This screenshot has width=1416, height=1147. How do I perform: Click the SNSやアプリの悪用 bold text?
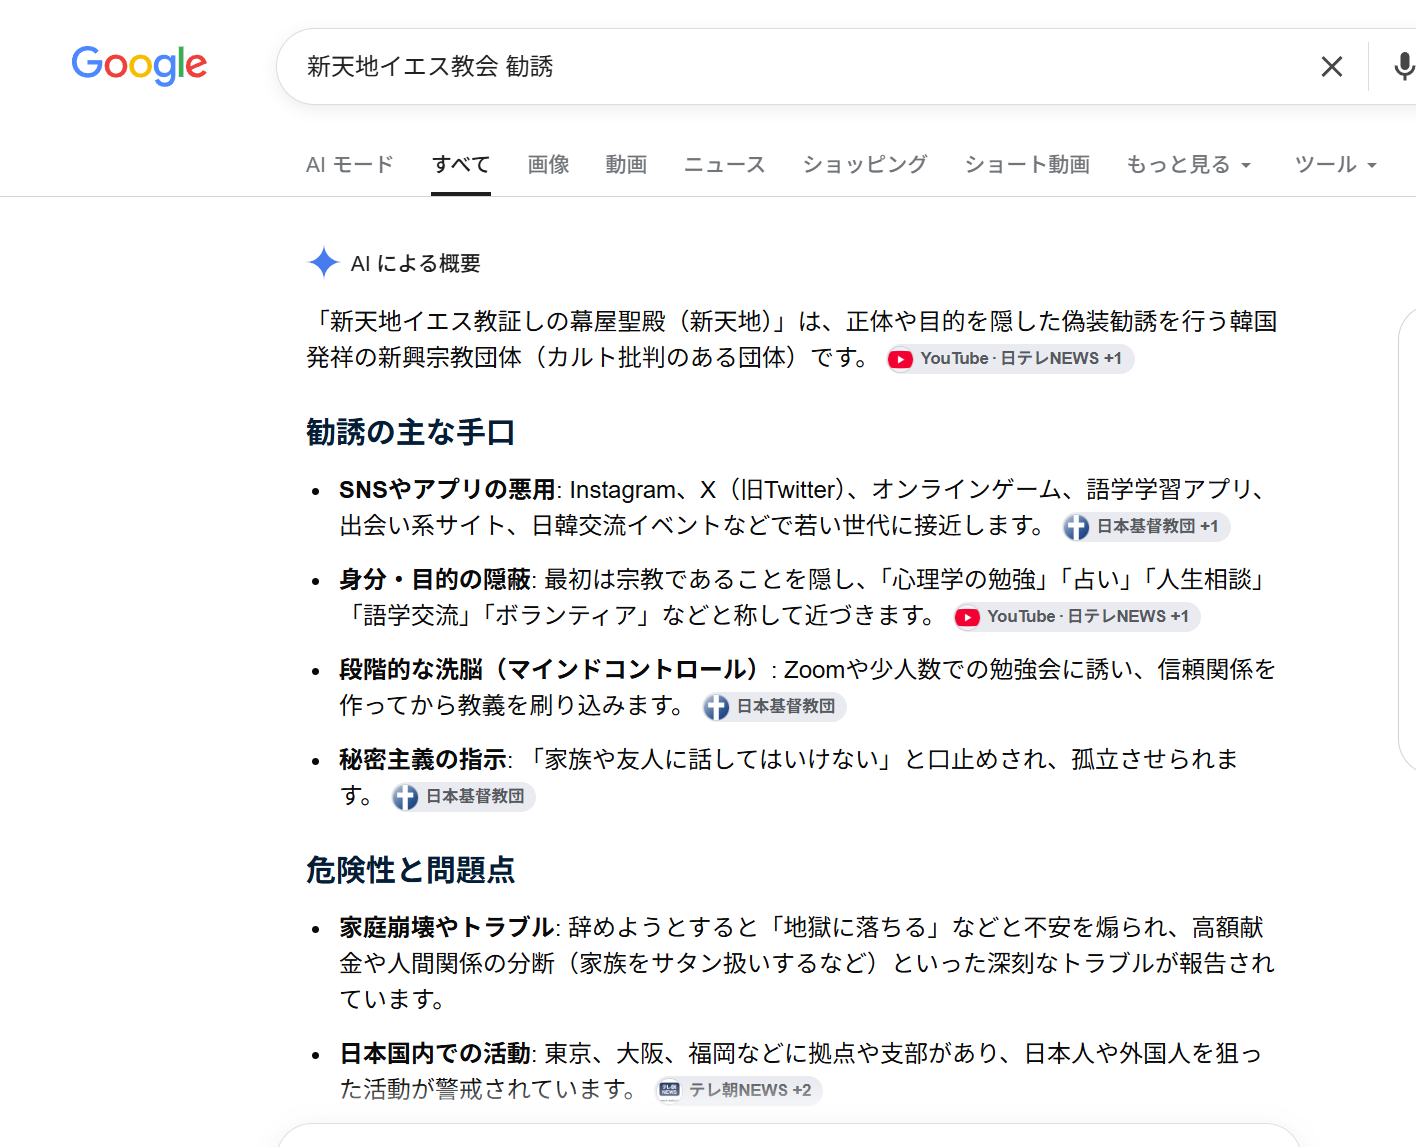(447, 490)
